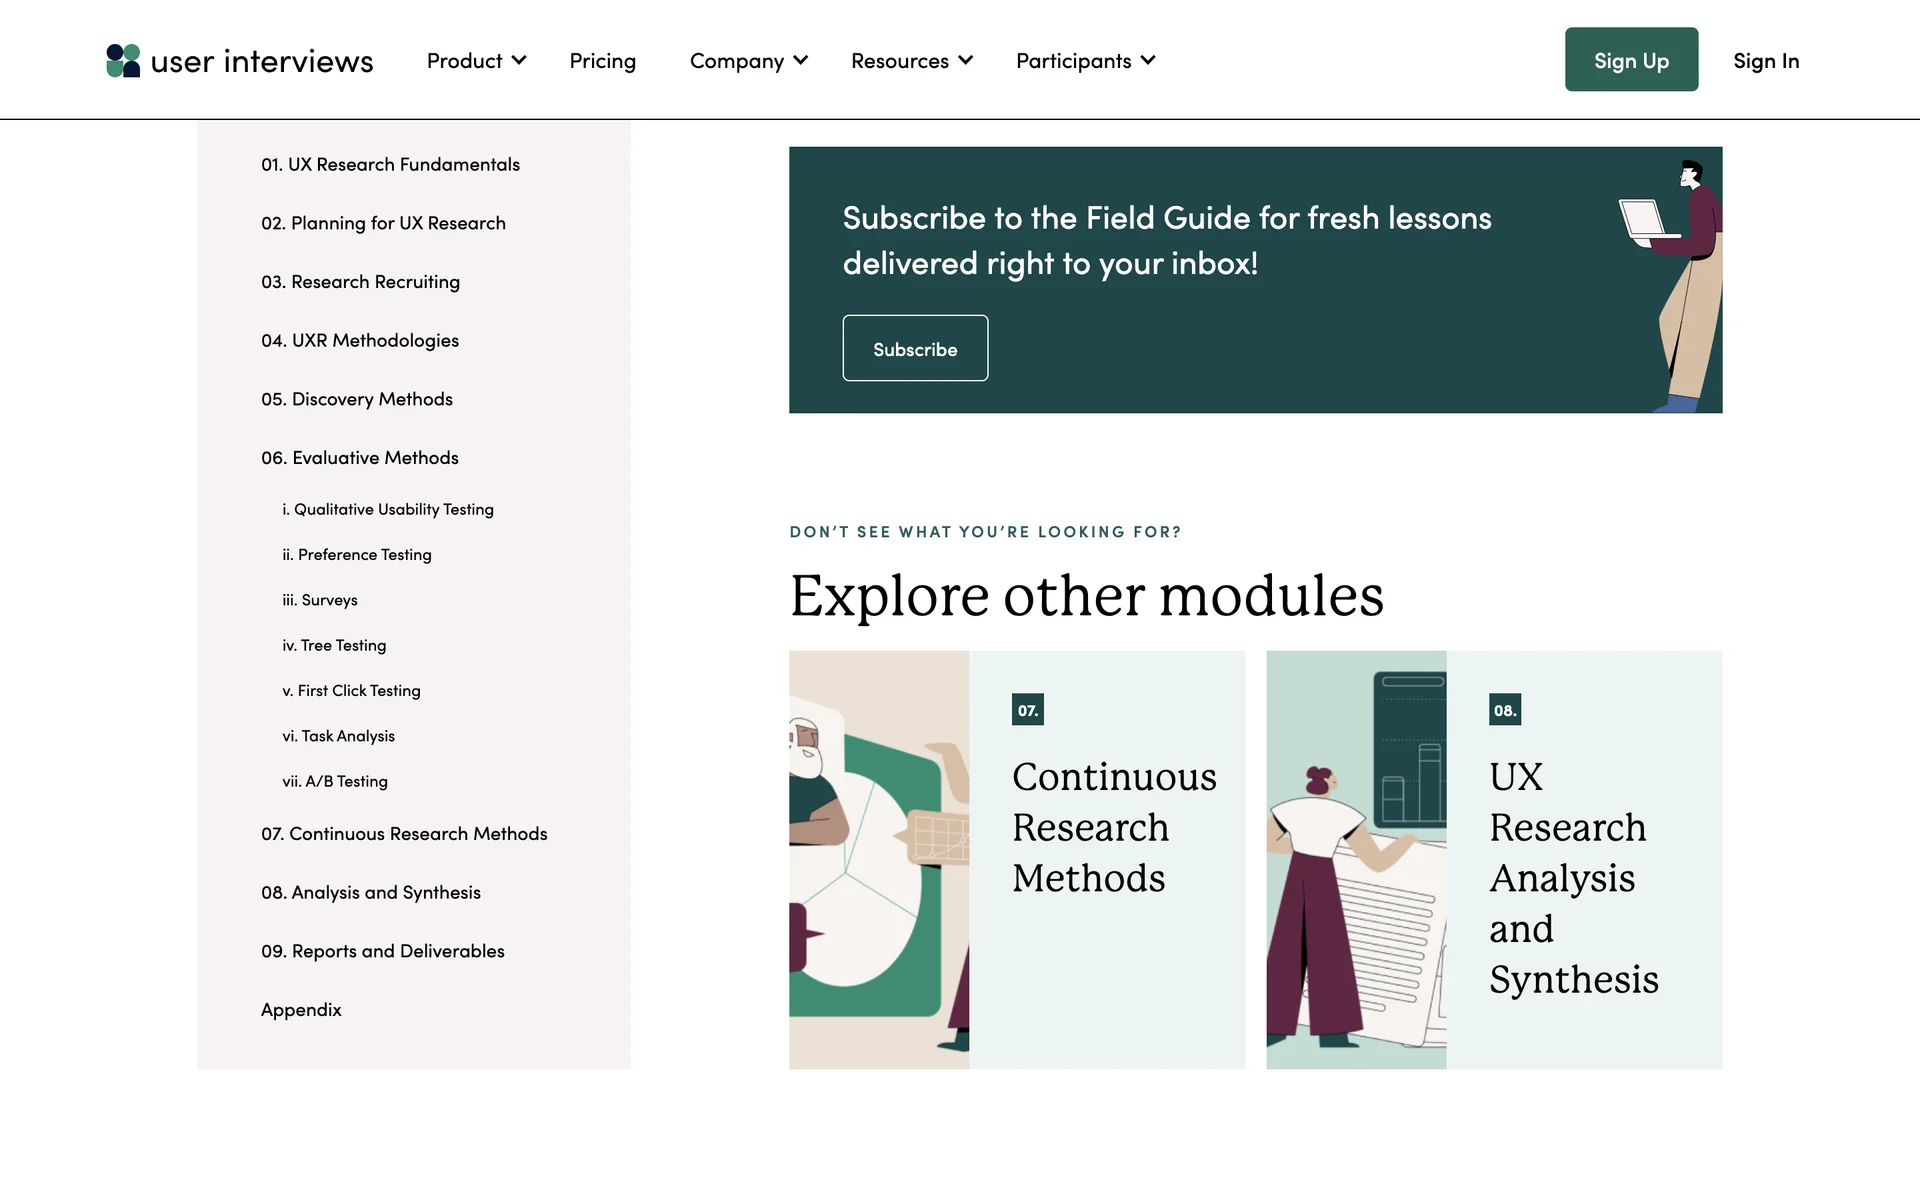Image resolution: width=1920 pixels, height=1200 pixels.
Task: Click the 08 module number badge
Action: click(1504, 710)
